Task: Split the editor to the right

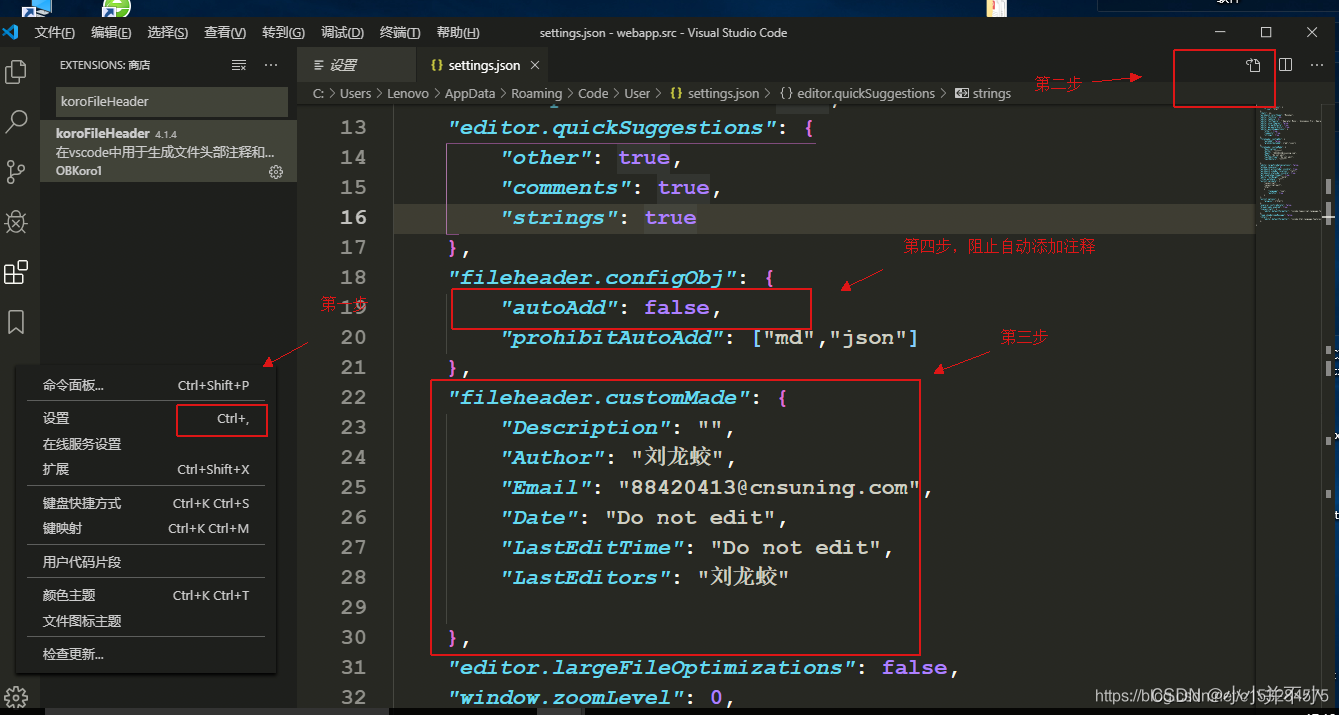Action: (x=1286, y=65)
